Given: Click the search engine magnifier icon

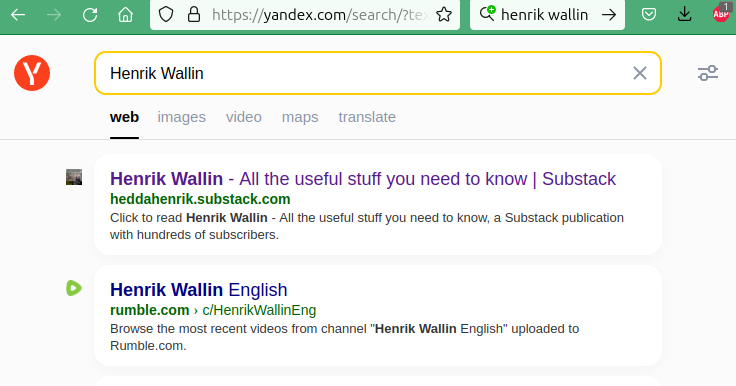Looking at the screenshot, I should click(x=487, y=14).
